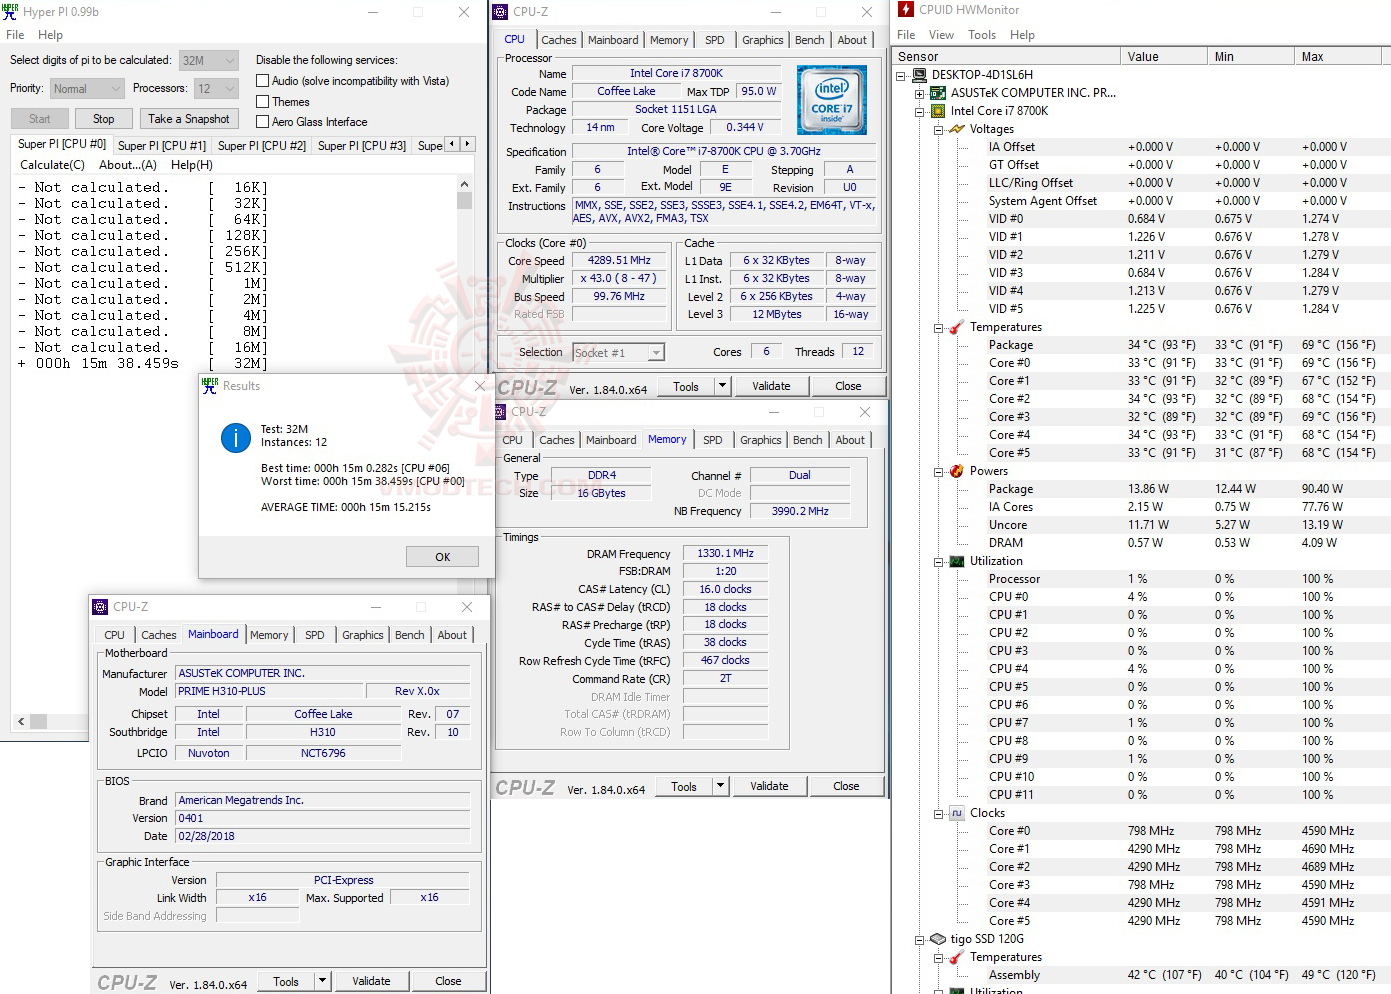Tick the Themes service checkbox
Viewport: 1391px width, 994px height.
pos(263,102)
